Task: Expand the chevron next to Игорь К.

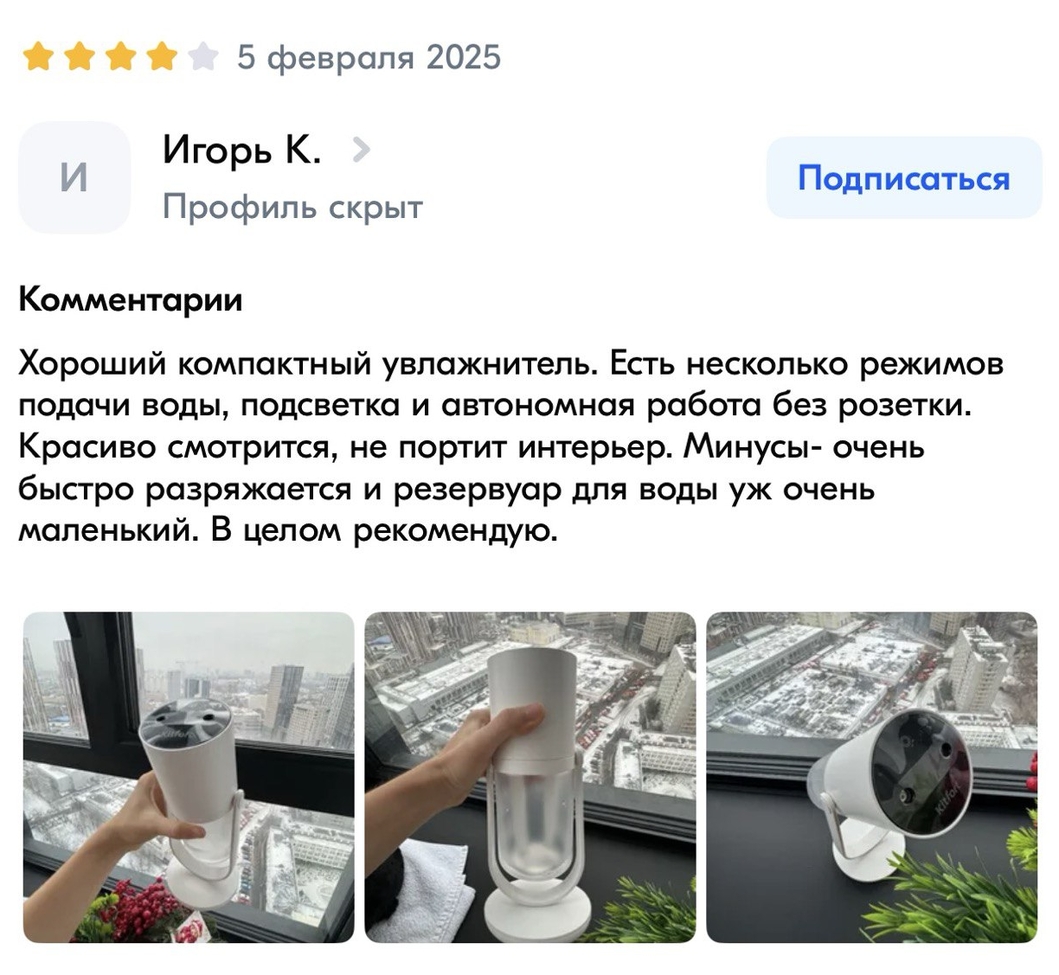Action: click(361, 150)
